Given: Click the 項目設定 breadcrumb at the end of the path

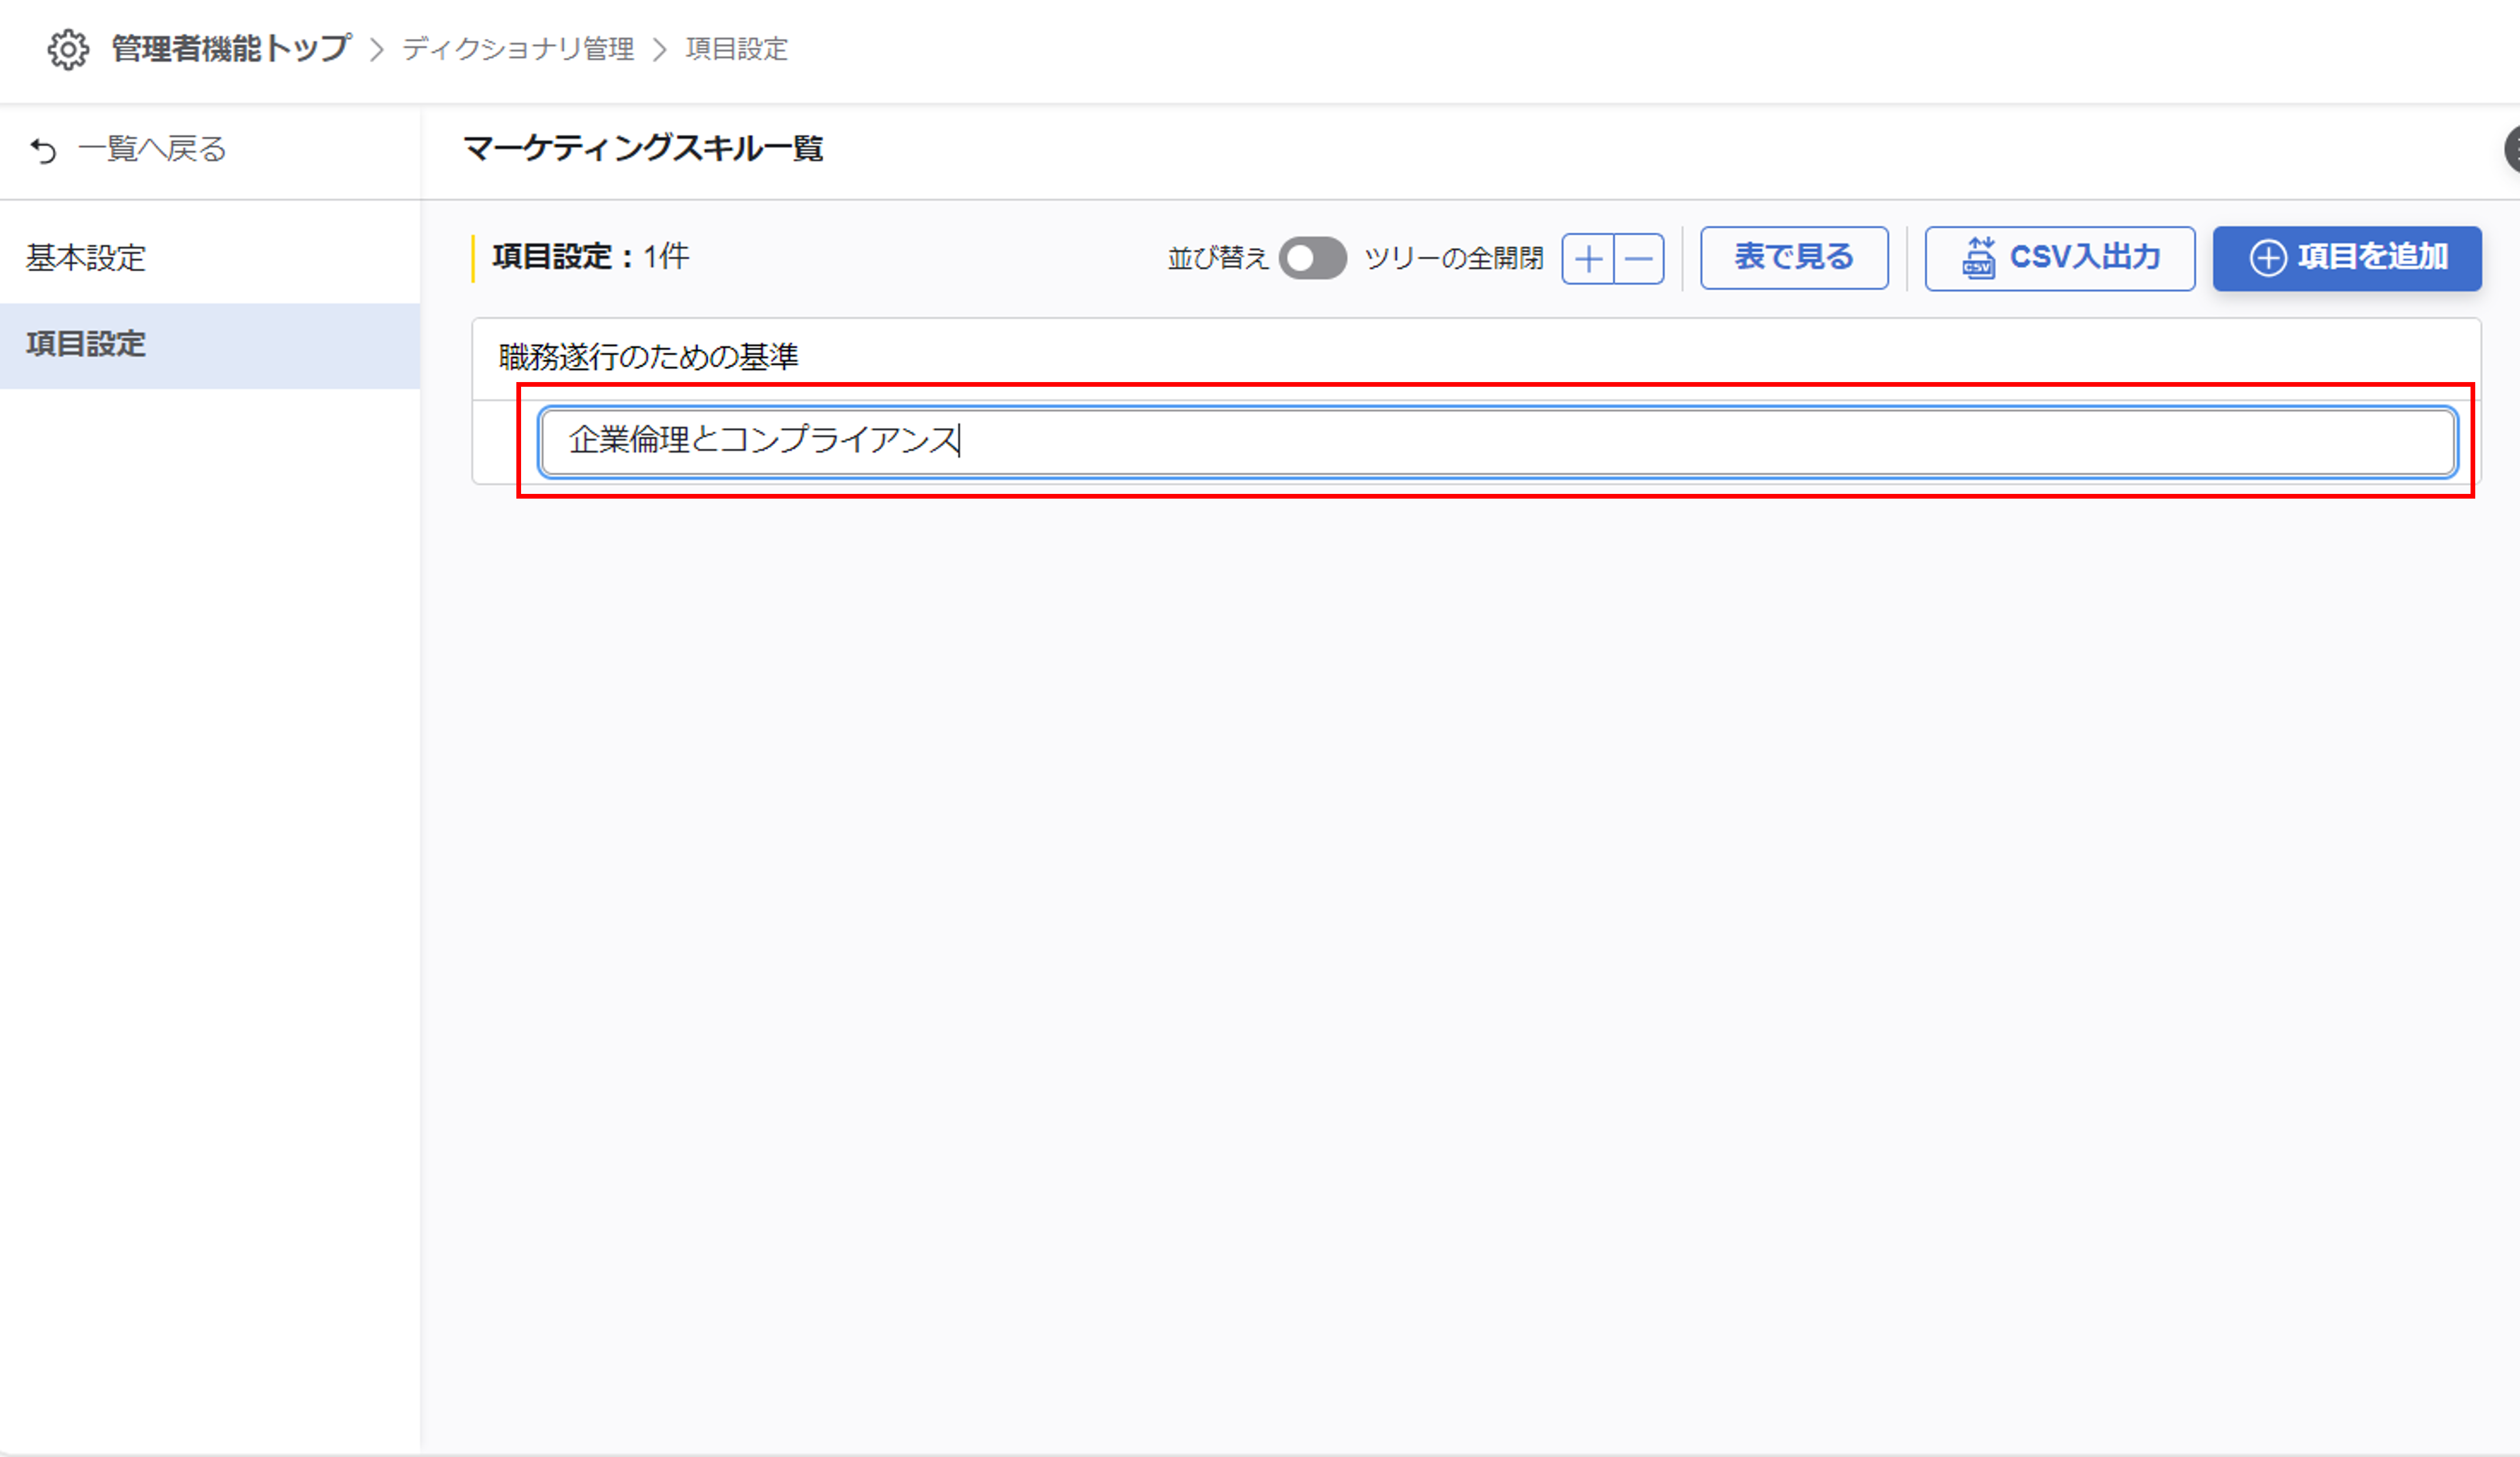Looking at the screenshot, I should tap(736, 49).
